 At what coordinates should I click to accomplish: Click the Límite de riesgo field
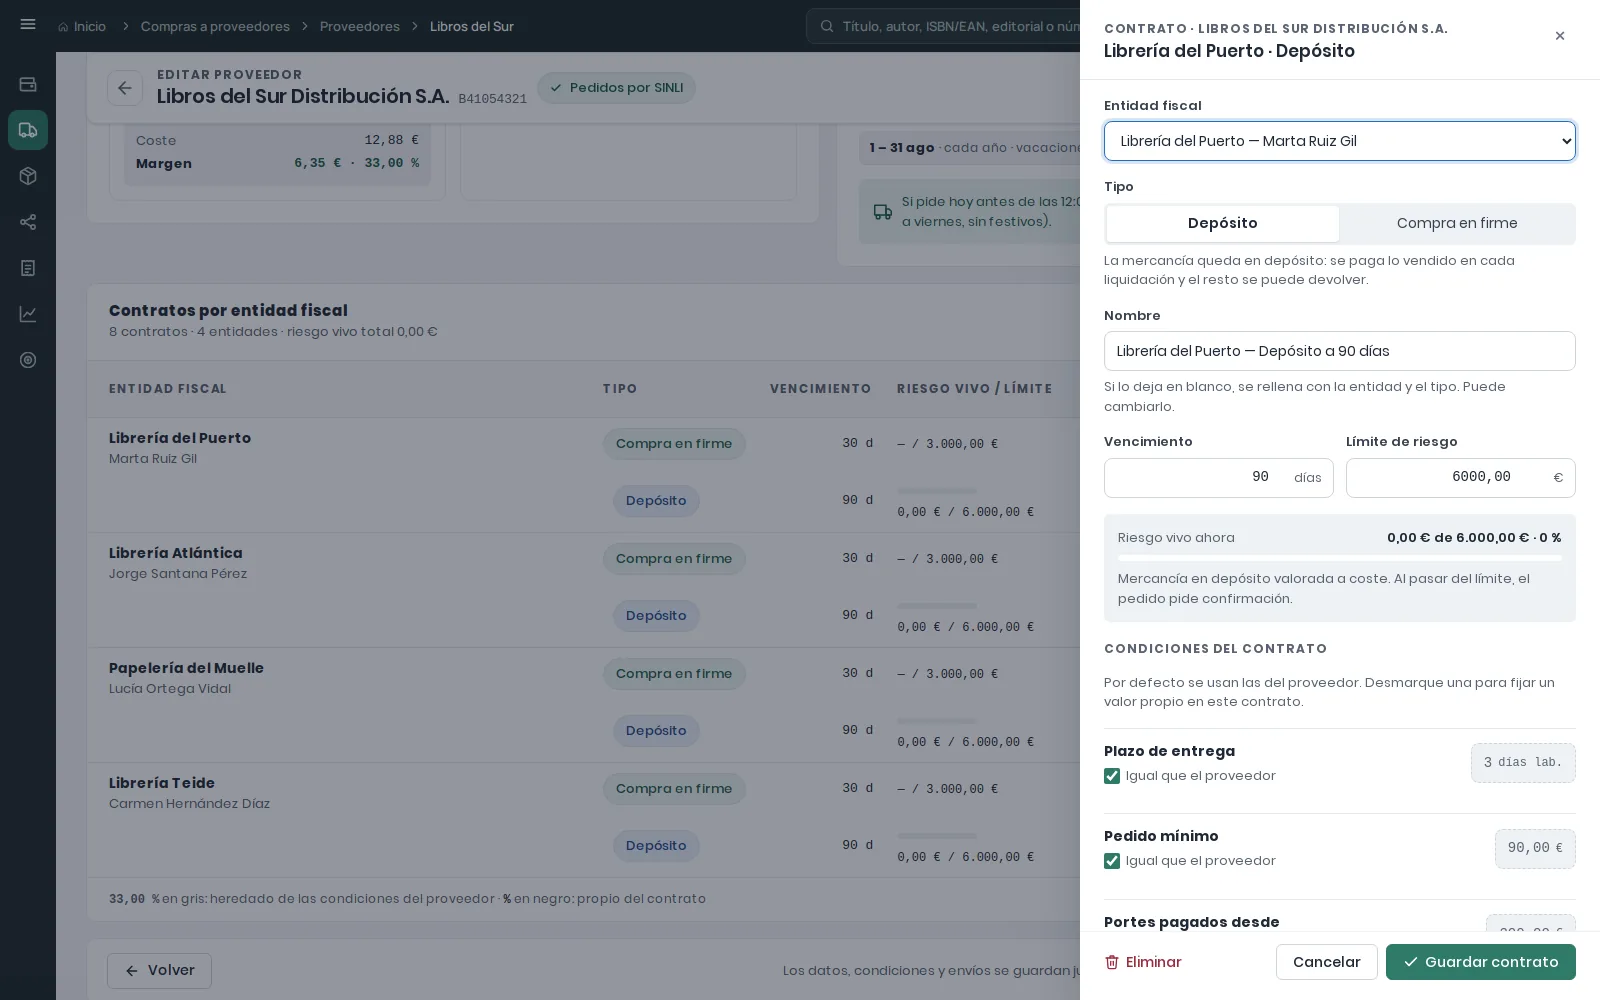(x=1460, y=478)
